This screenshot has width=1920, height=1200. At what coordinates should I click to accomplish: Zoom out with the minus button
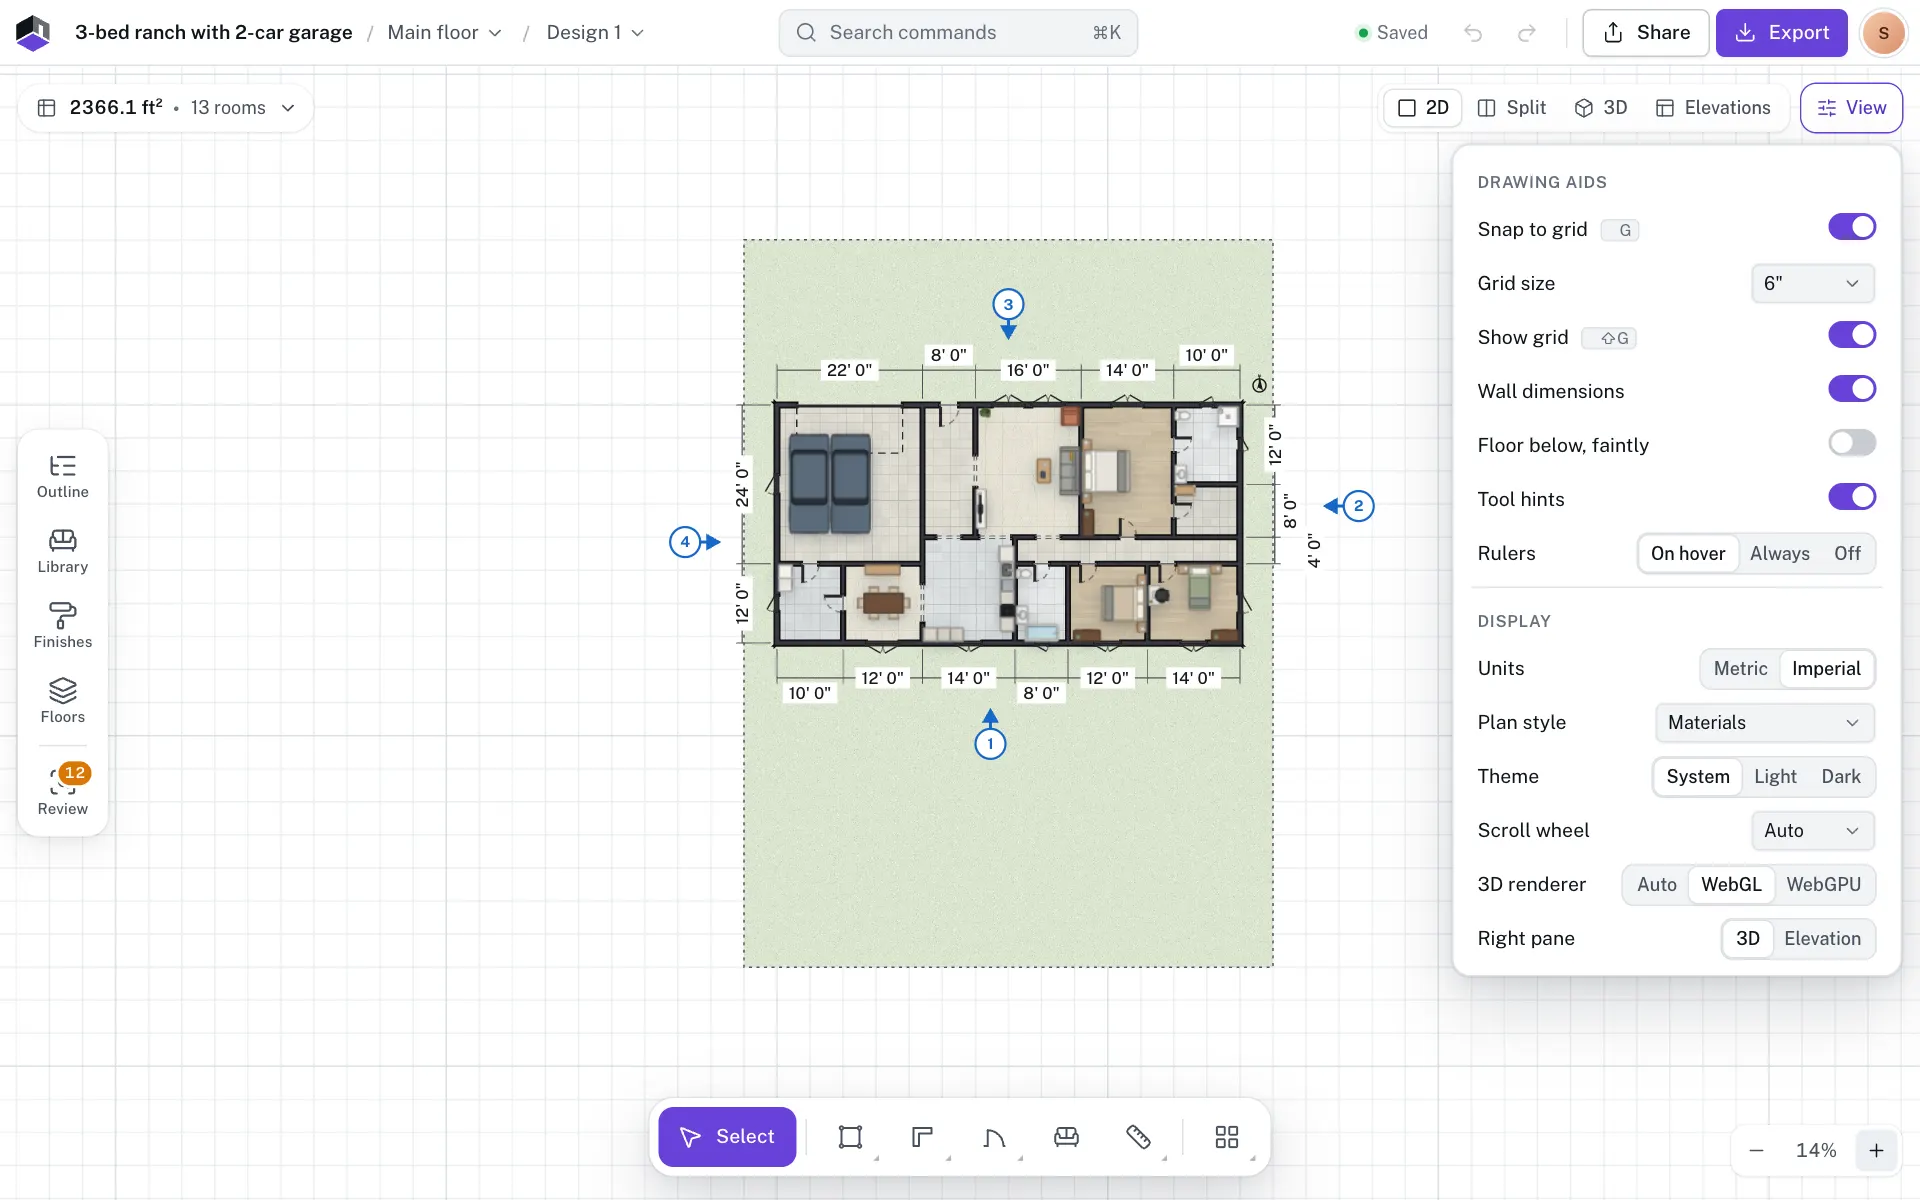coord(1756,1151)
